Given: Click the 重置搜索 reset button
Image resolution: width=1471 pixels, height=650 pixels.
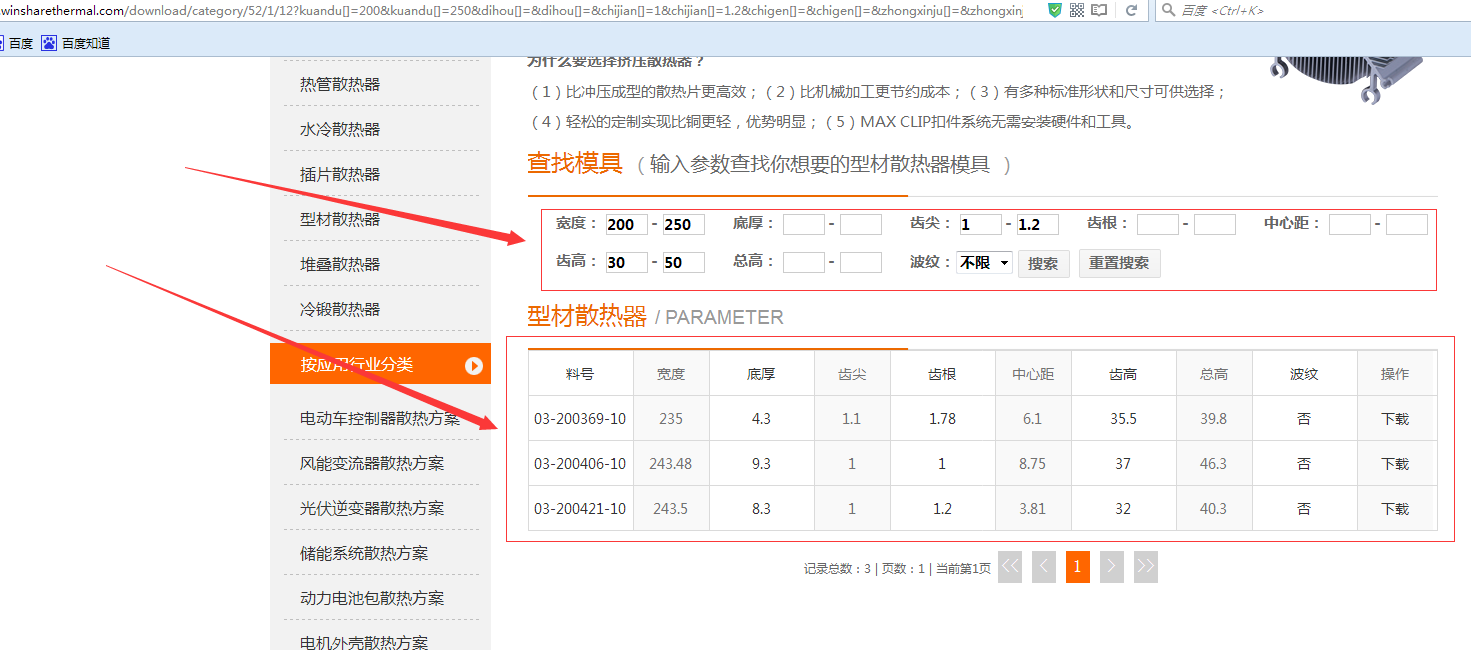Looking at the screenshot, I should click(1119, 264).
